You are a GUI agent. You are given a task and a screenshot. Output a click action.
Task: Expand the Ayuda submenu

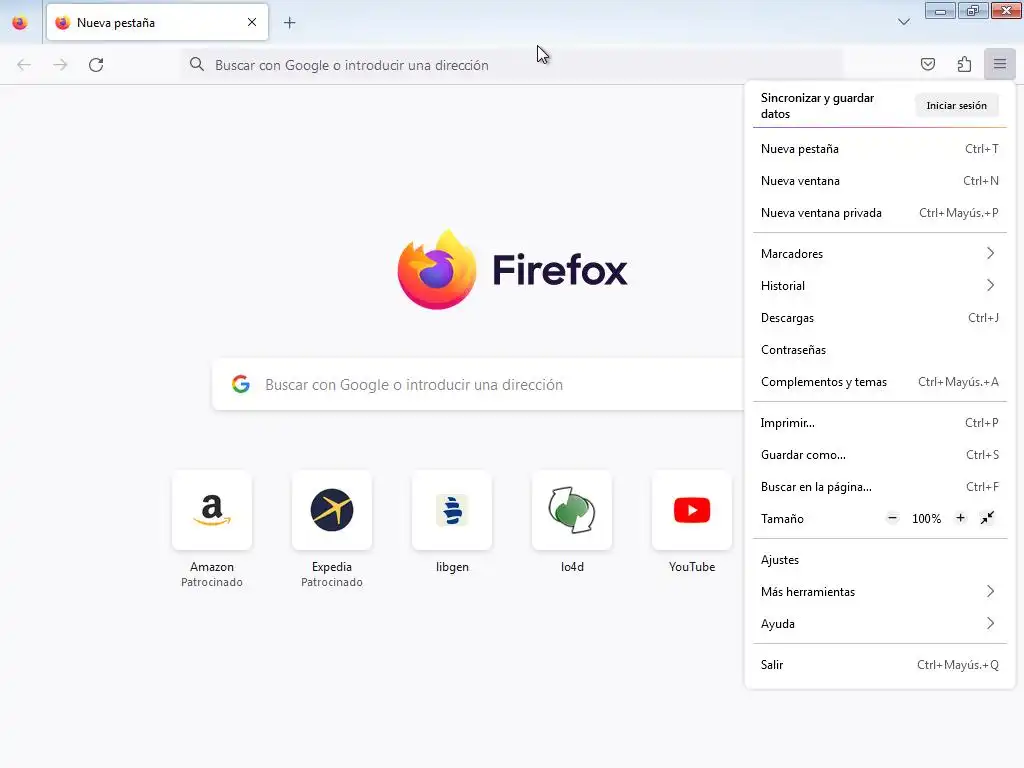(x=879, y=624)
